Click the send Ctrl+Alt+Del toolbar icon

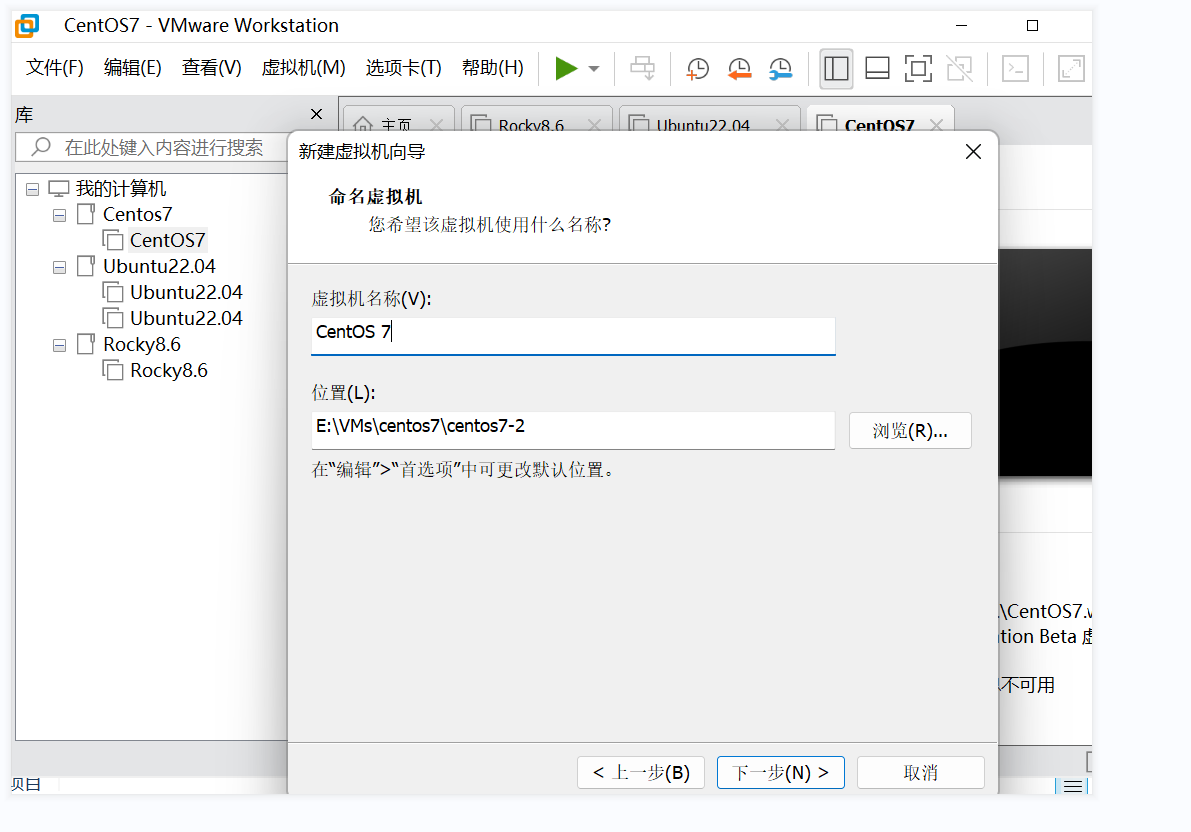[643, 68]
